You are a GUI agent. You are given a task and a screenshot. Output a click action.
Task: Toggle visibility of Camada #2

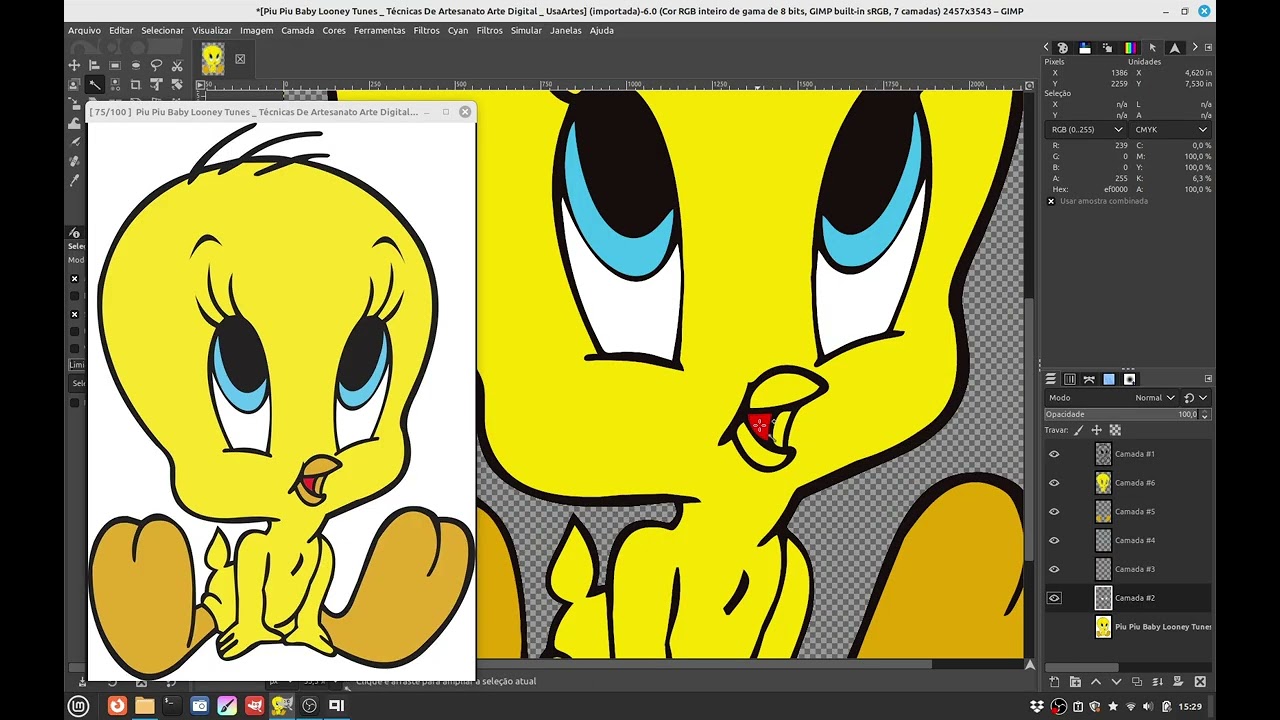click(x=1054, y=598)
